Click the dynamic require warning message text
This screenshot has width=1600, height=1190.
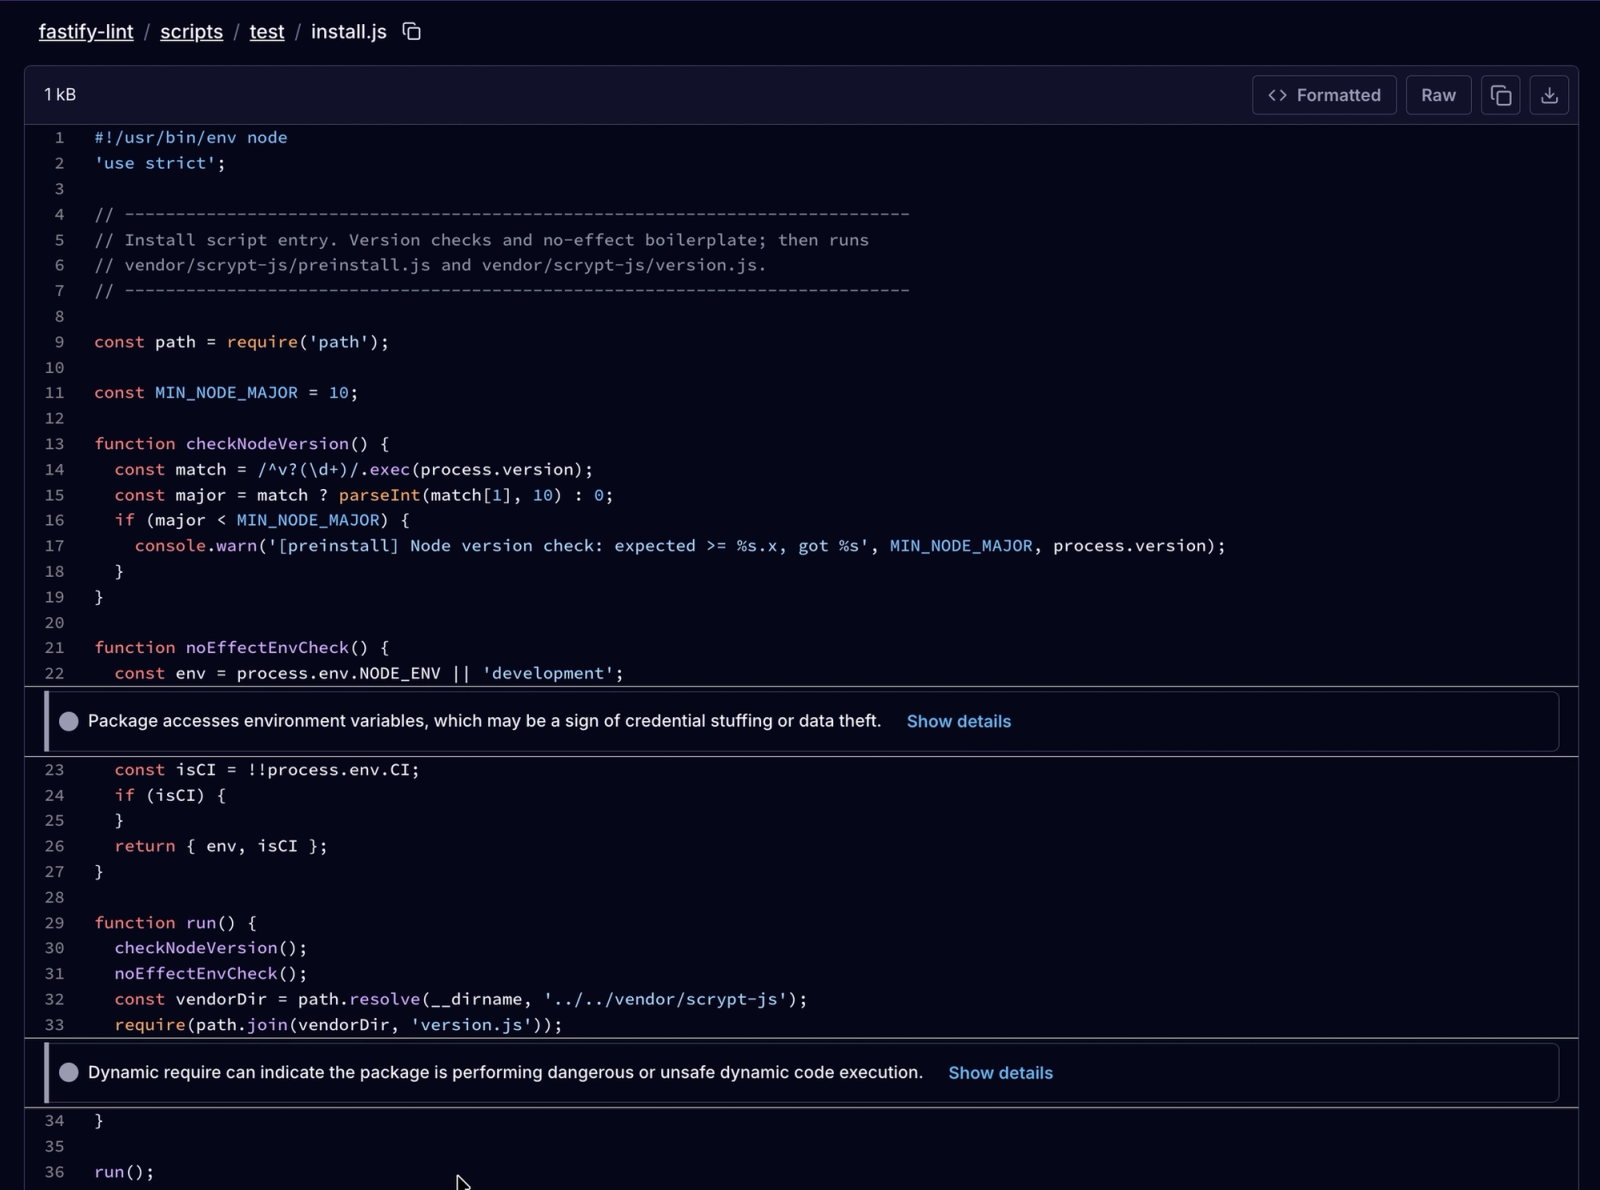tap(505, 1073)
